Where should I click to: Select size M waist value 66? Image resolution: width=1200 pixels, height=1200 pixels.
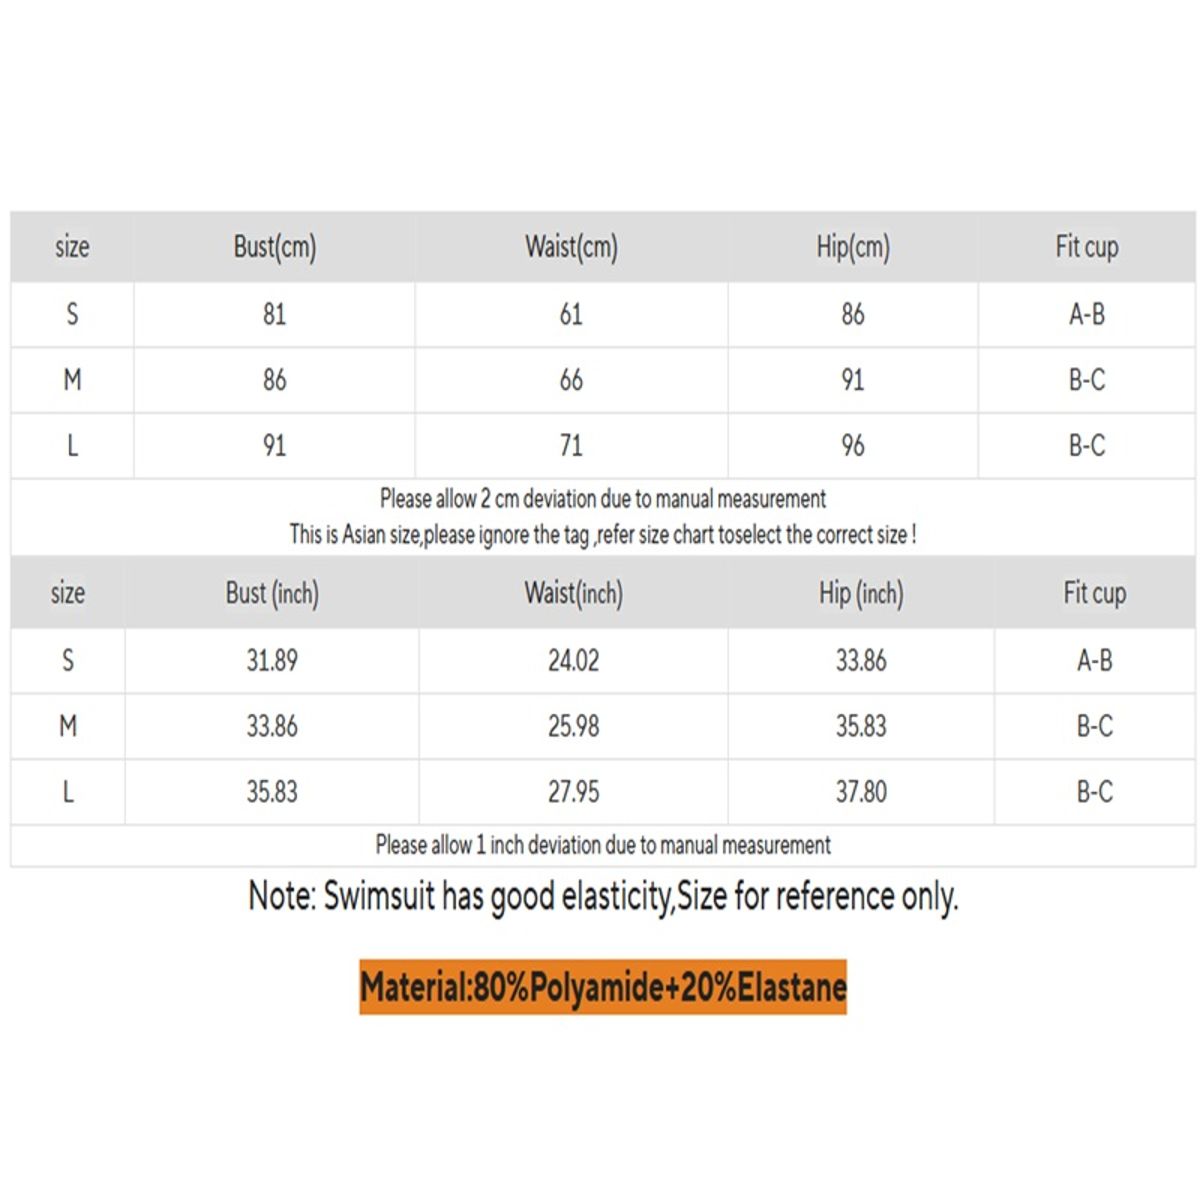pos(571,380)
